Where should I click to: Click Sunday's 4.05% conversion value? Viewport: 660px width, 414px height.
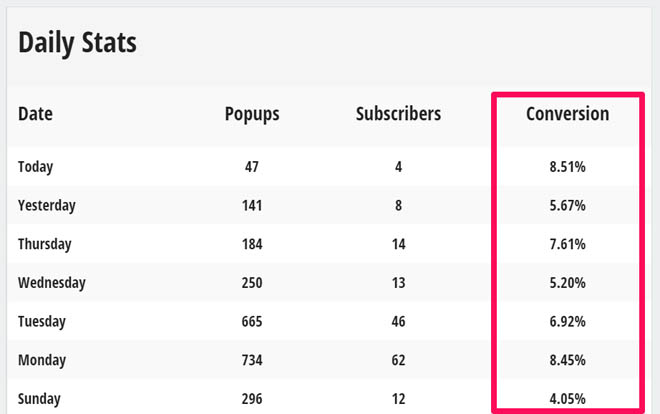pos(567,399)
